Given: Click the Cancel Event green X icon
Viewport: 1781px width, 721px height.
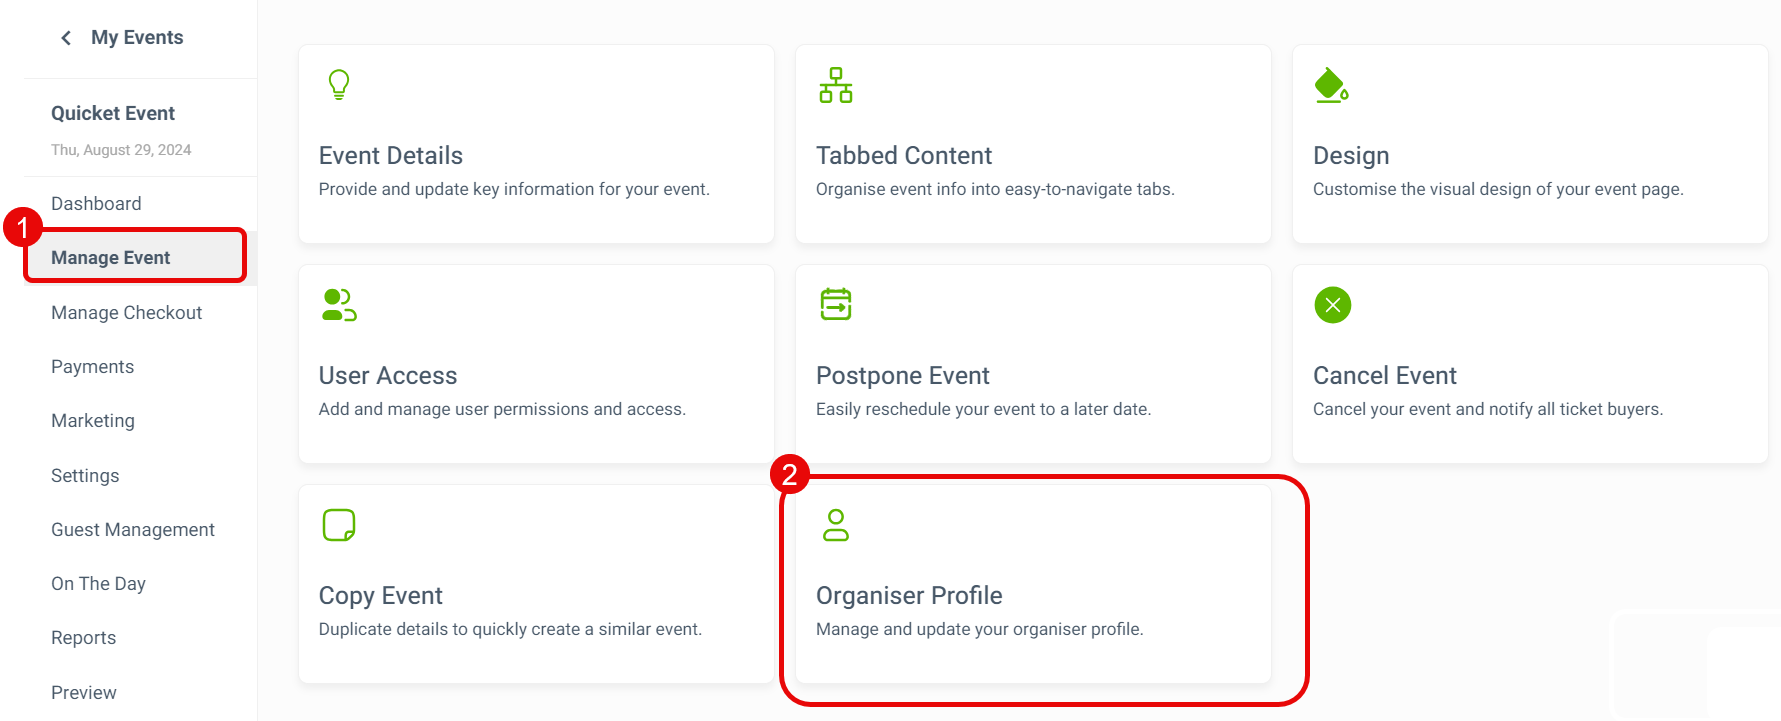Looking at the screenshot, I should tap(1332, 305).
